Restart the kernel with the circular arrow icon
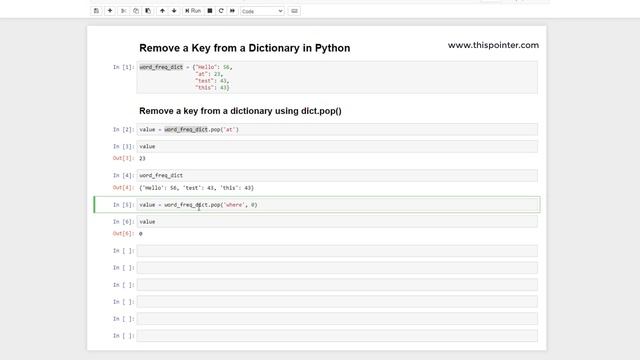 (221, 11)
